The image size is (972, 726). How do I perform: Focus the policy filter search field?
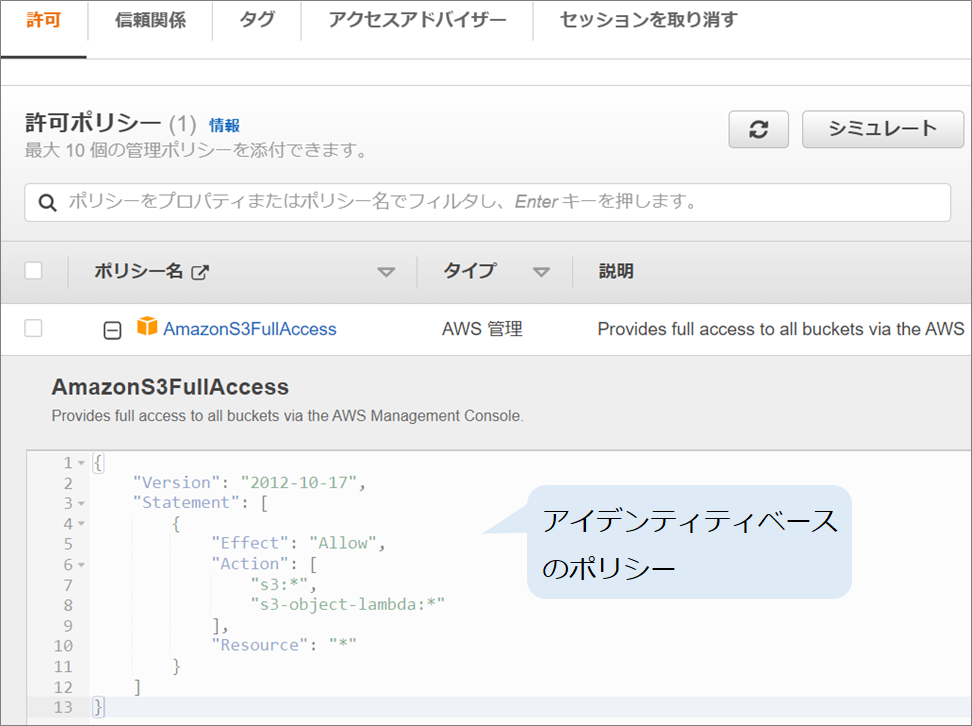tap(500, 202)
